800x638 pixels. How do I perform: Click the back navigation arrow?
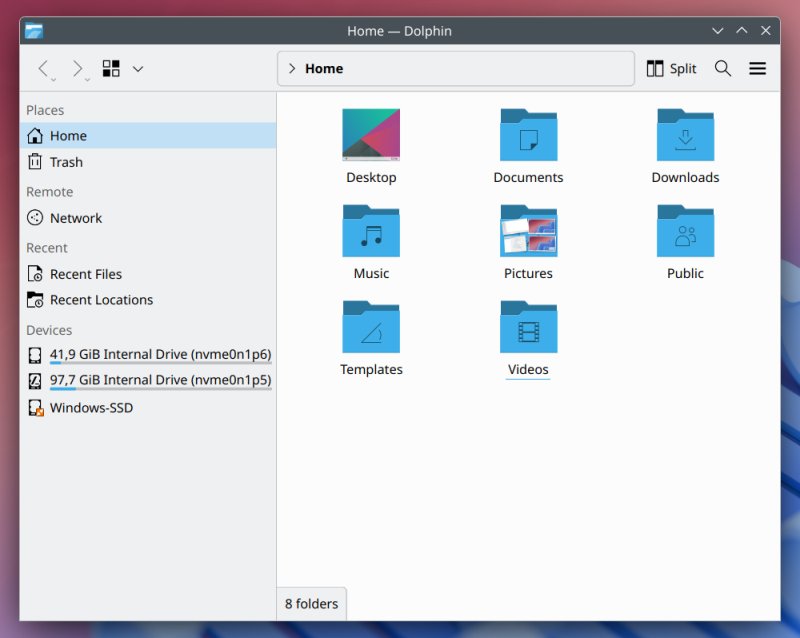point(43,69)
